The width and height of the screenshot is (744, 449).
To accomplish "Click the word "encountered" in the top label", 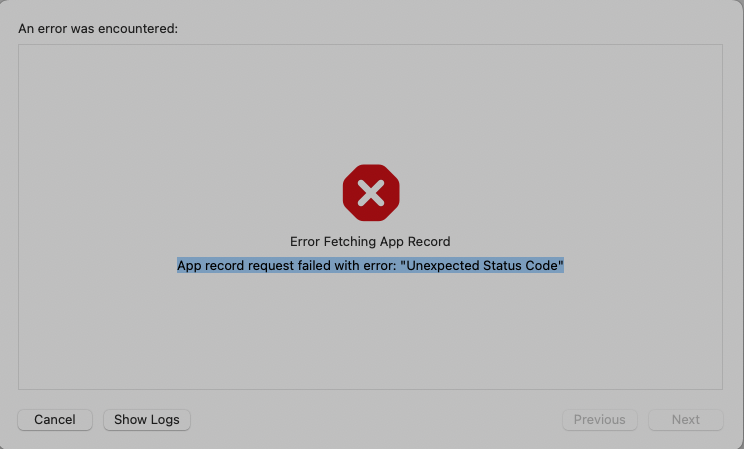I will pos(141,29).
